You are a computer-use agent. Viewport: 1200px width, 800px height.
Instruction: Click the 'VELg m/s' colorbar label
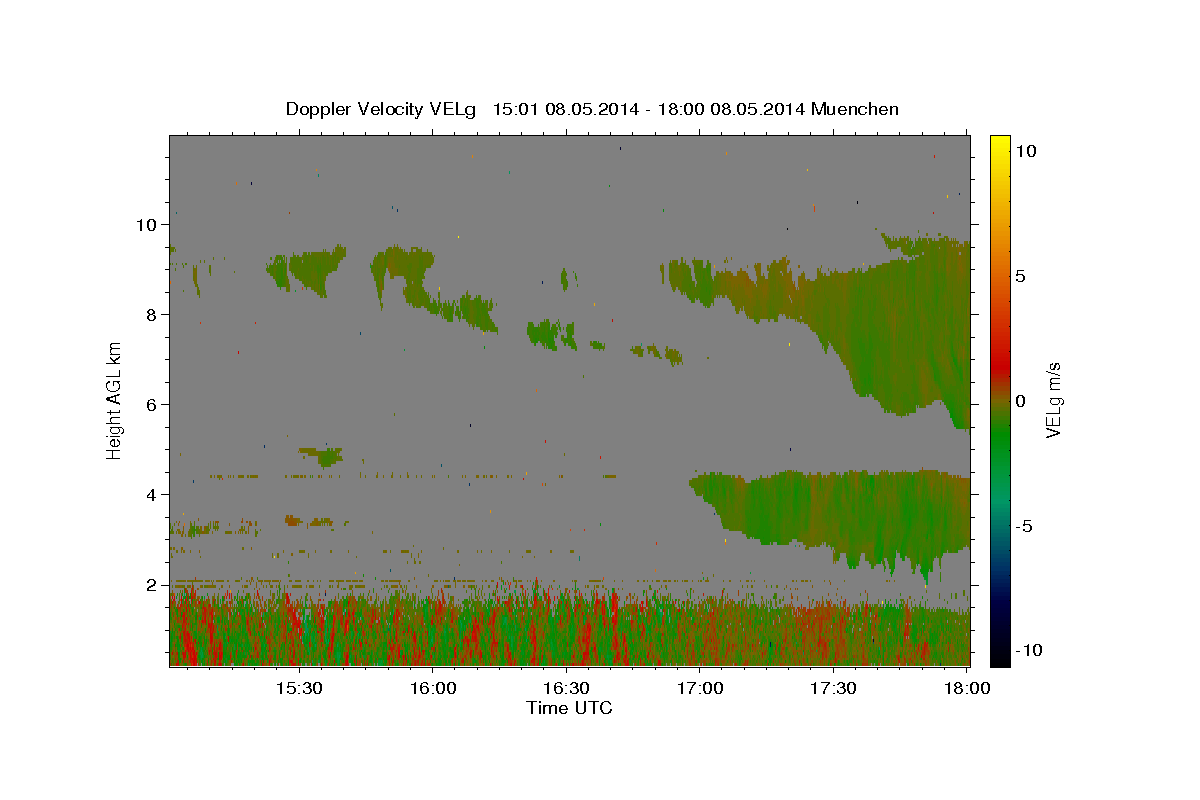point(1053,400)
